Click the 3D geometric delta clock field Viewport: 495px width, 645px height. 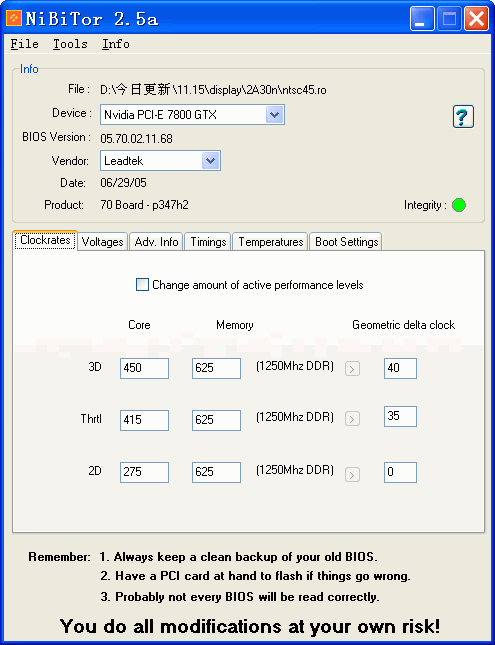(x=400, y=368)
